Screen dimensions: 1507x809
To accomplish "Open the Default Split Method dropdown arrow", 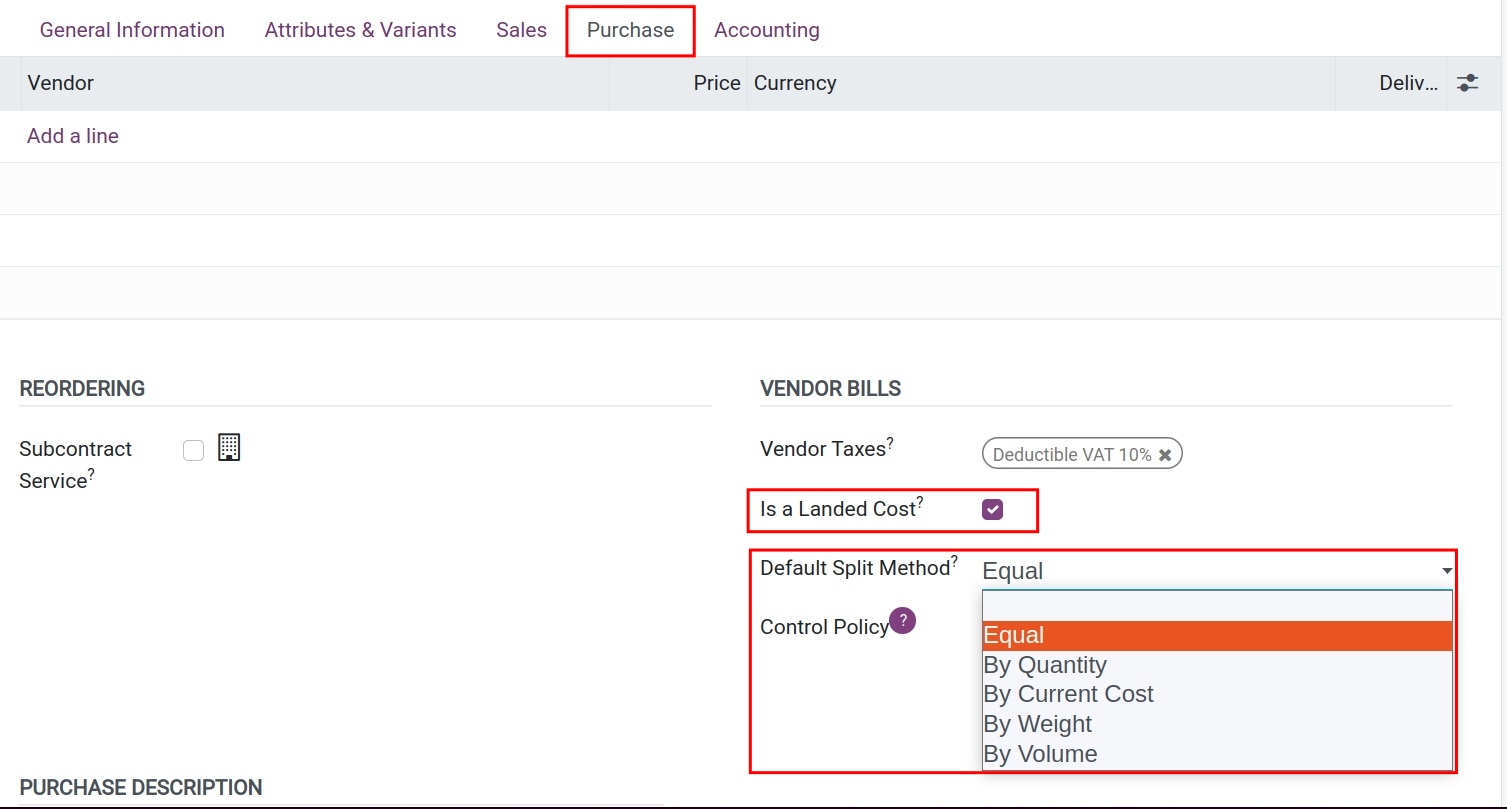I will pyautogui.click(x=1446, y=570).
